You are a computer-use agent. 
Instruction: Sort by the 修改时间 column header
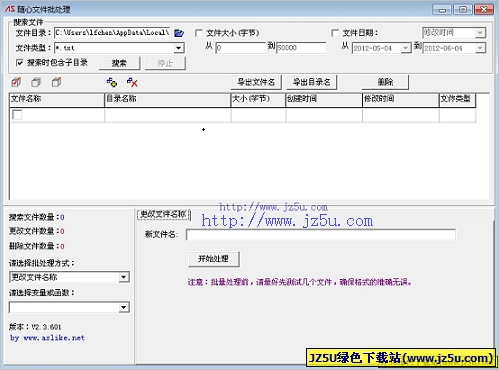[401, 100]
